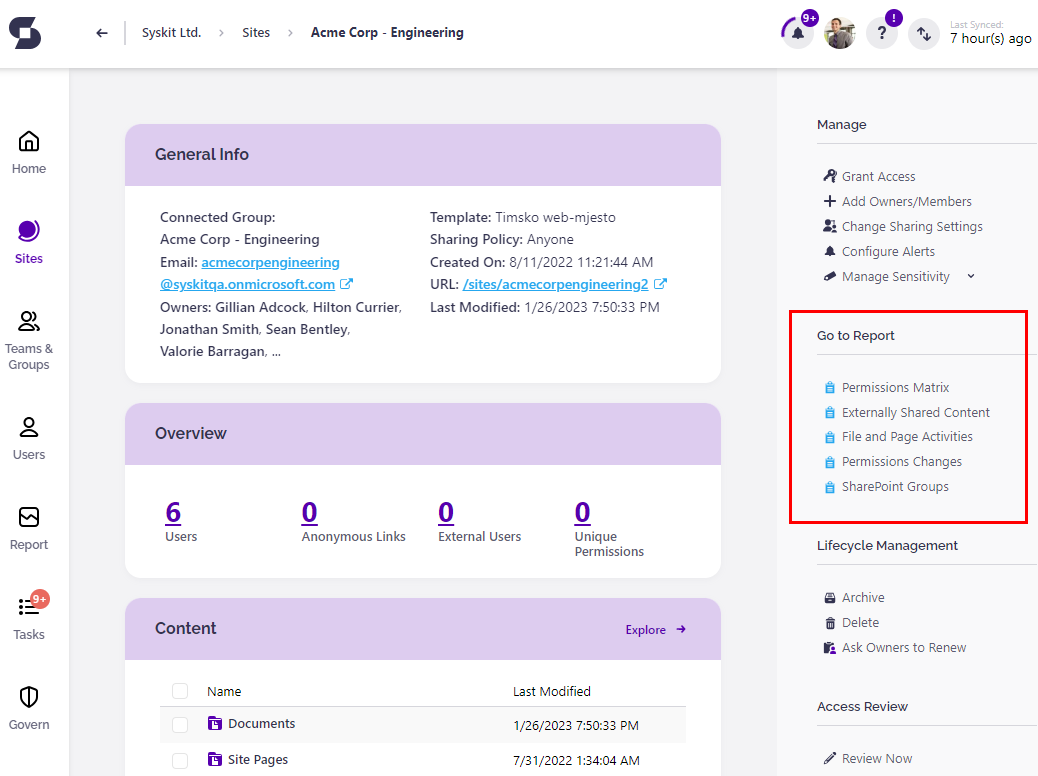
Task: Click the notifications bell icon
Action: tap(797, 33)
